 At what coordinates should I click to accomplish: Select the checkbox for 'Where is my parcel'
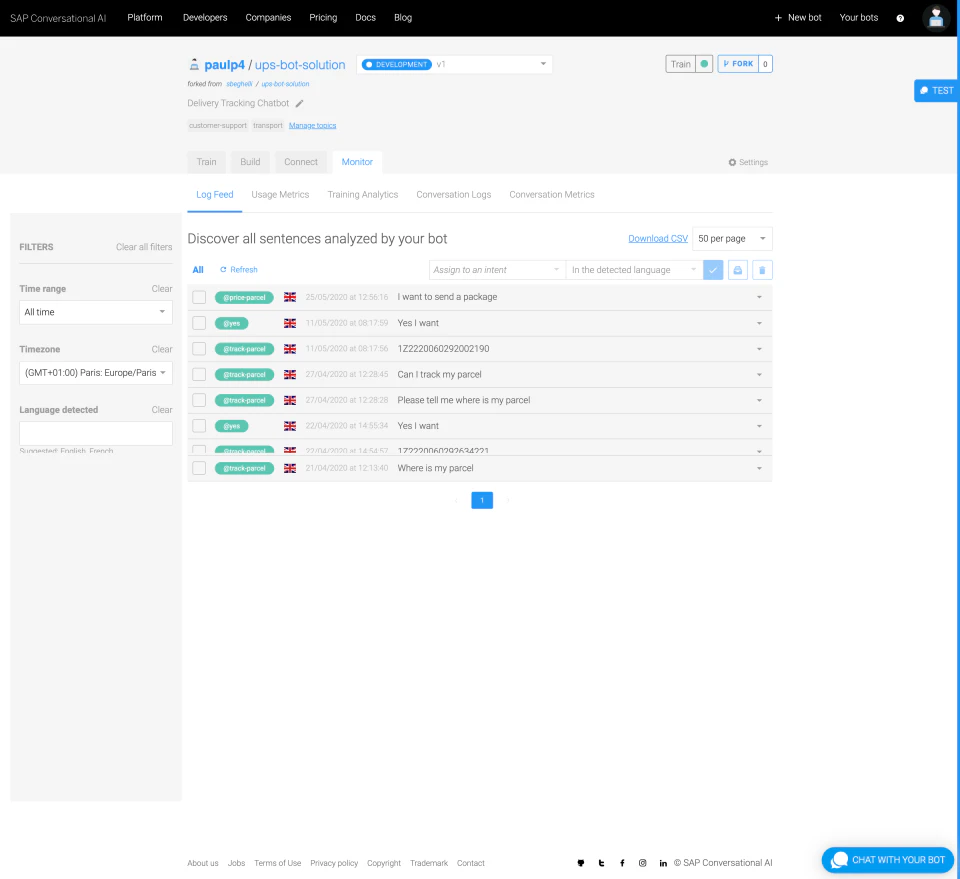pos(199,468)
